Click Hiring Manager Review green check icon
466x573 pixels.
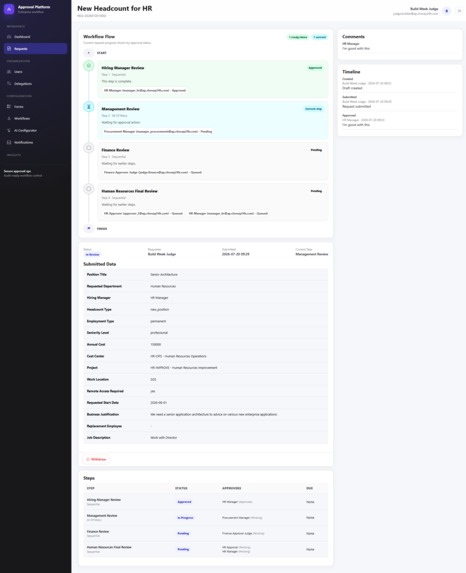tap(88, 66)
